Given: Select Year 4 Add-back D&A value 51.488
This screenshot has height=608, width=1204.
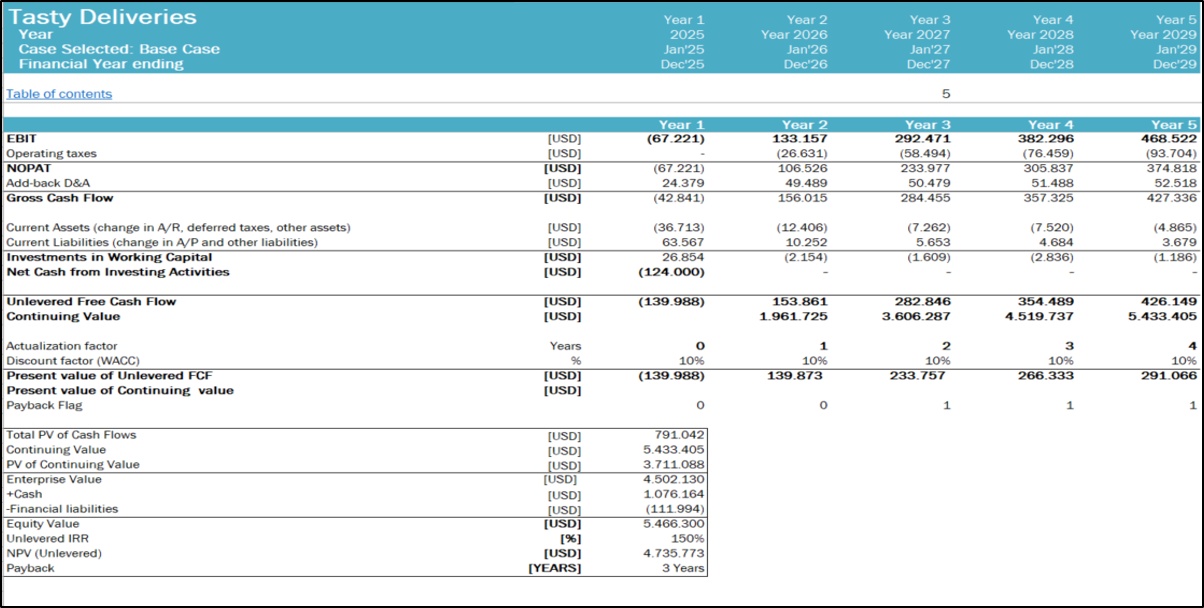Looking at the screenshot, I should (1050, 183).
